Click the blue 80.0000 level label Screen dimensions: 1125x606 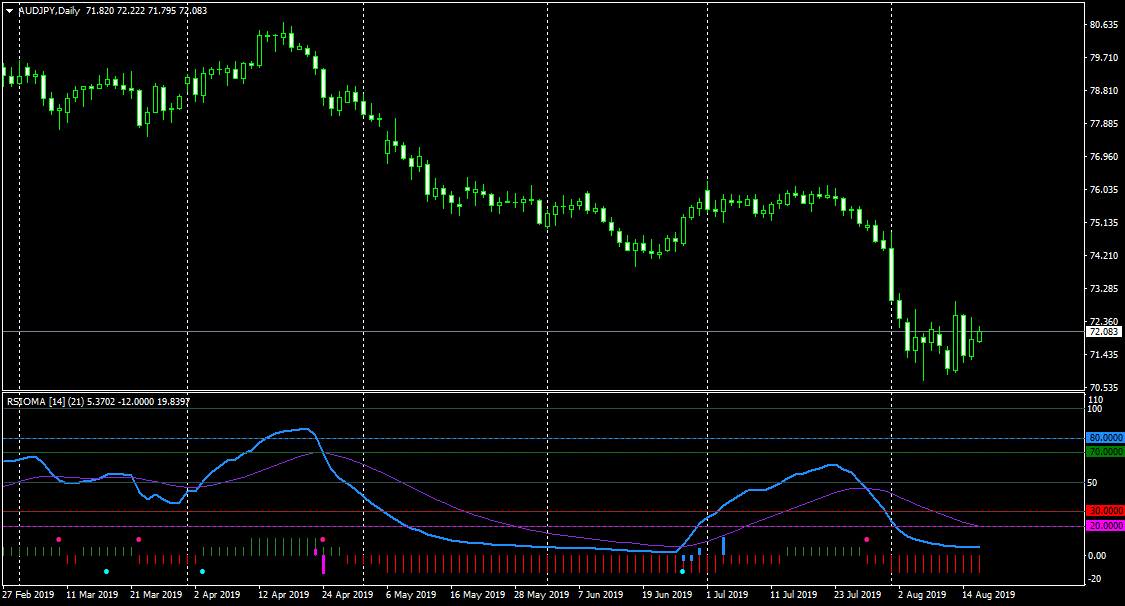(x=1105, y=437)
